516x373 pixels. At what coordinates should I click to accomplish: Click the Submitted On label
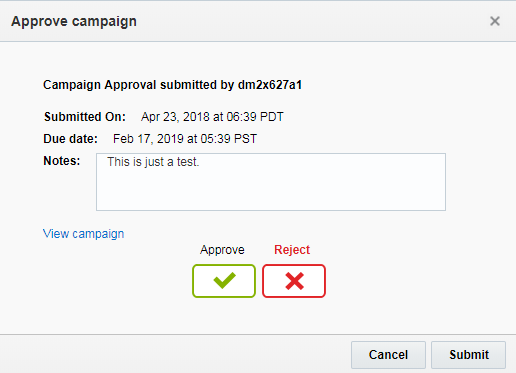(85, 117)
